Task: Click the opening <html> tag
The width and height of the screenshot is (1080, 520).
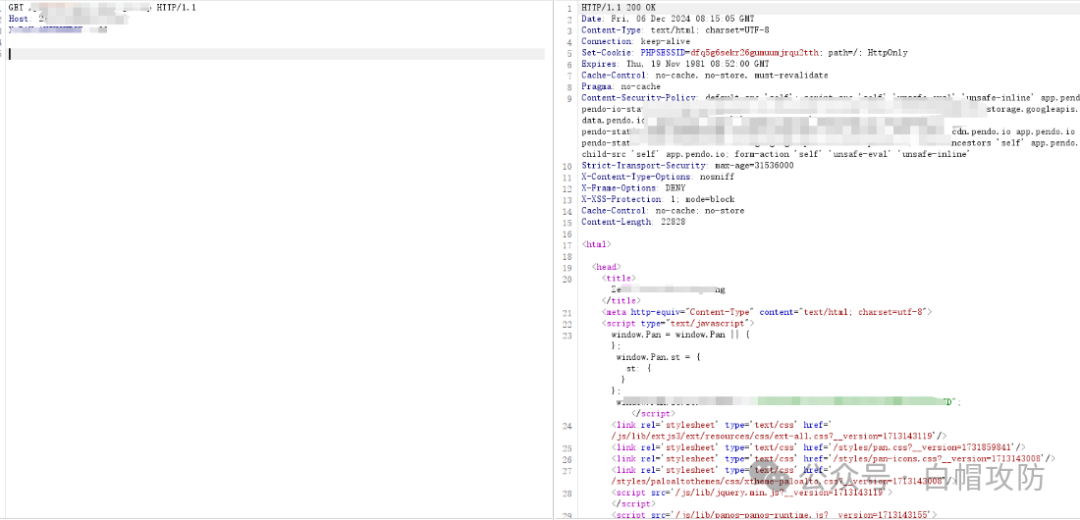Action: 596,245
